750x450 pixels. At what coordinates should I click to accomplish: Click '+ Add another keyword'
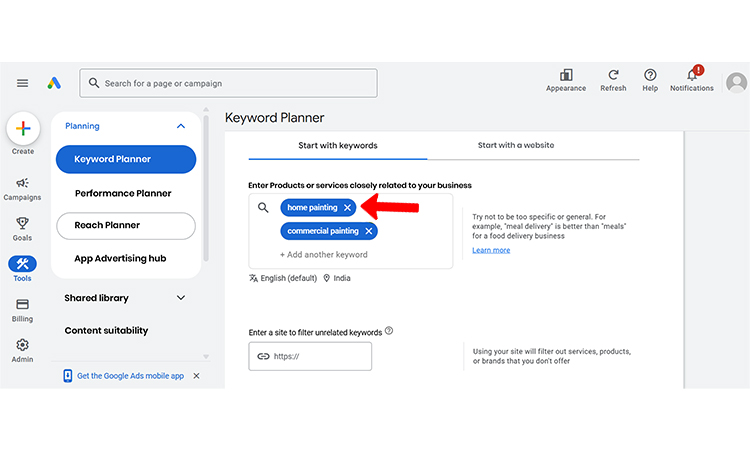coord(324,255)
